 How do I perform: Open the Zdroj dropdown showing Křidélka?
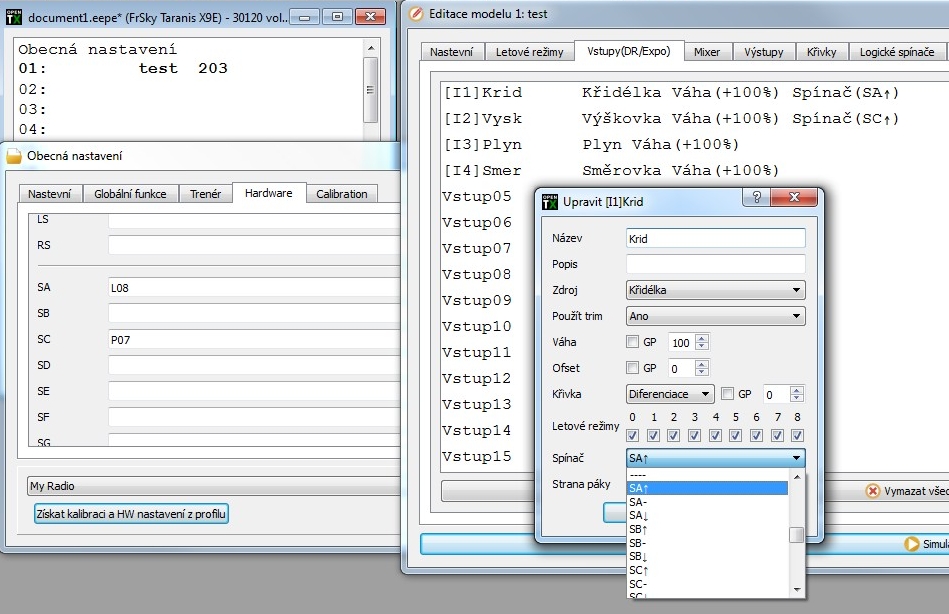point(715,290)
